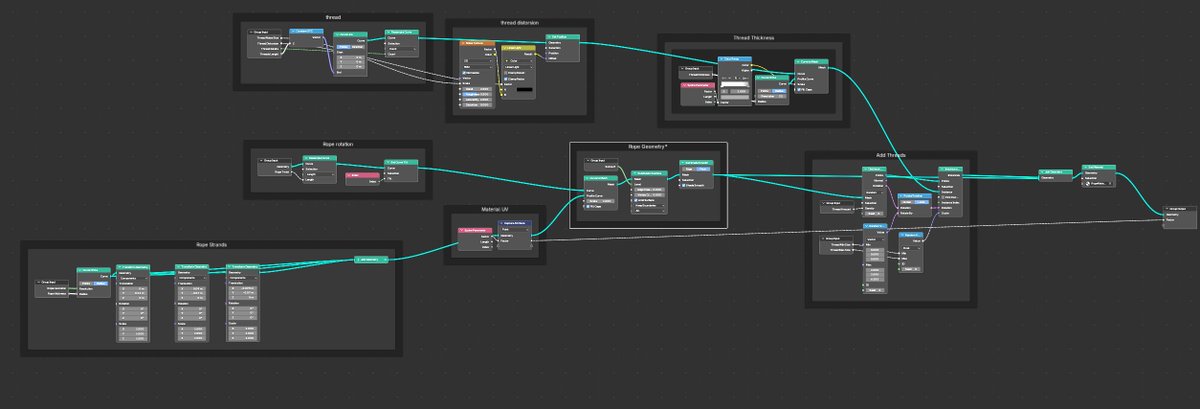
Task: Select the Material UV frame title
Action: pos(496,209)
